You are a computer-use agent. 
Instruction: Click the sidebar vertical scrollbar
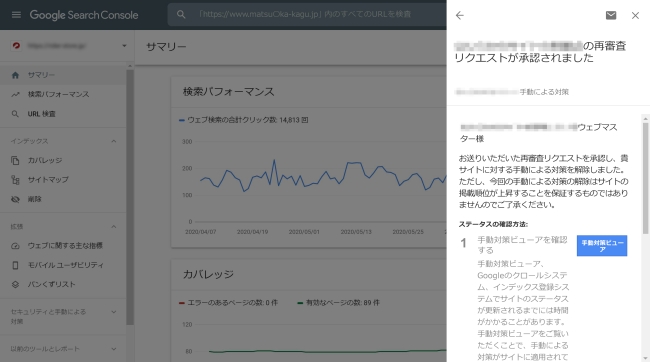coord(130,197)
